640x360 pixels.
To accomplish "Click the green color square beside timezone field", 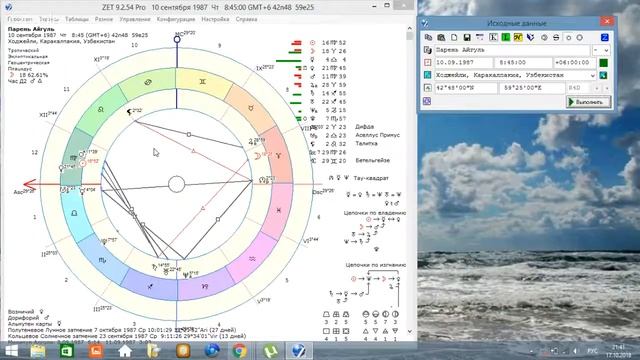I will (x=603, y=62).
